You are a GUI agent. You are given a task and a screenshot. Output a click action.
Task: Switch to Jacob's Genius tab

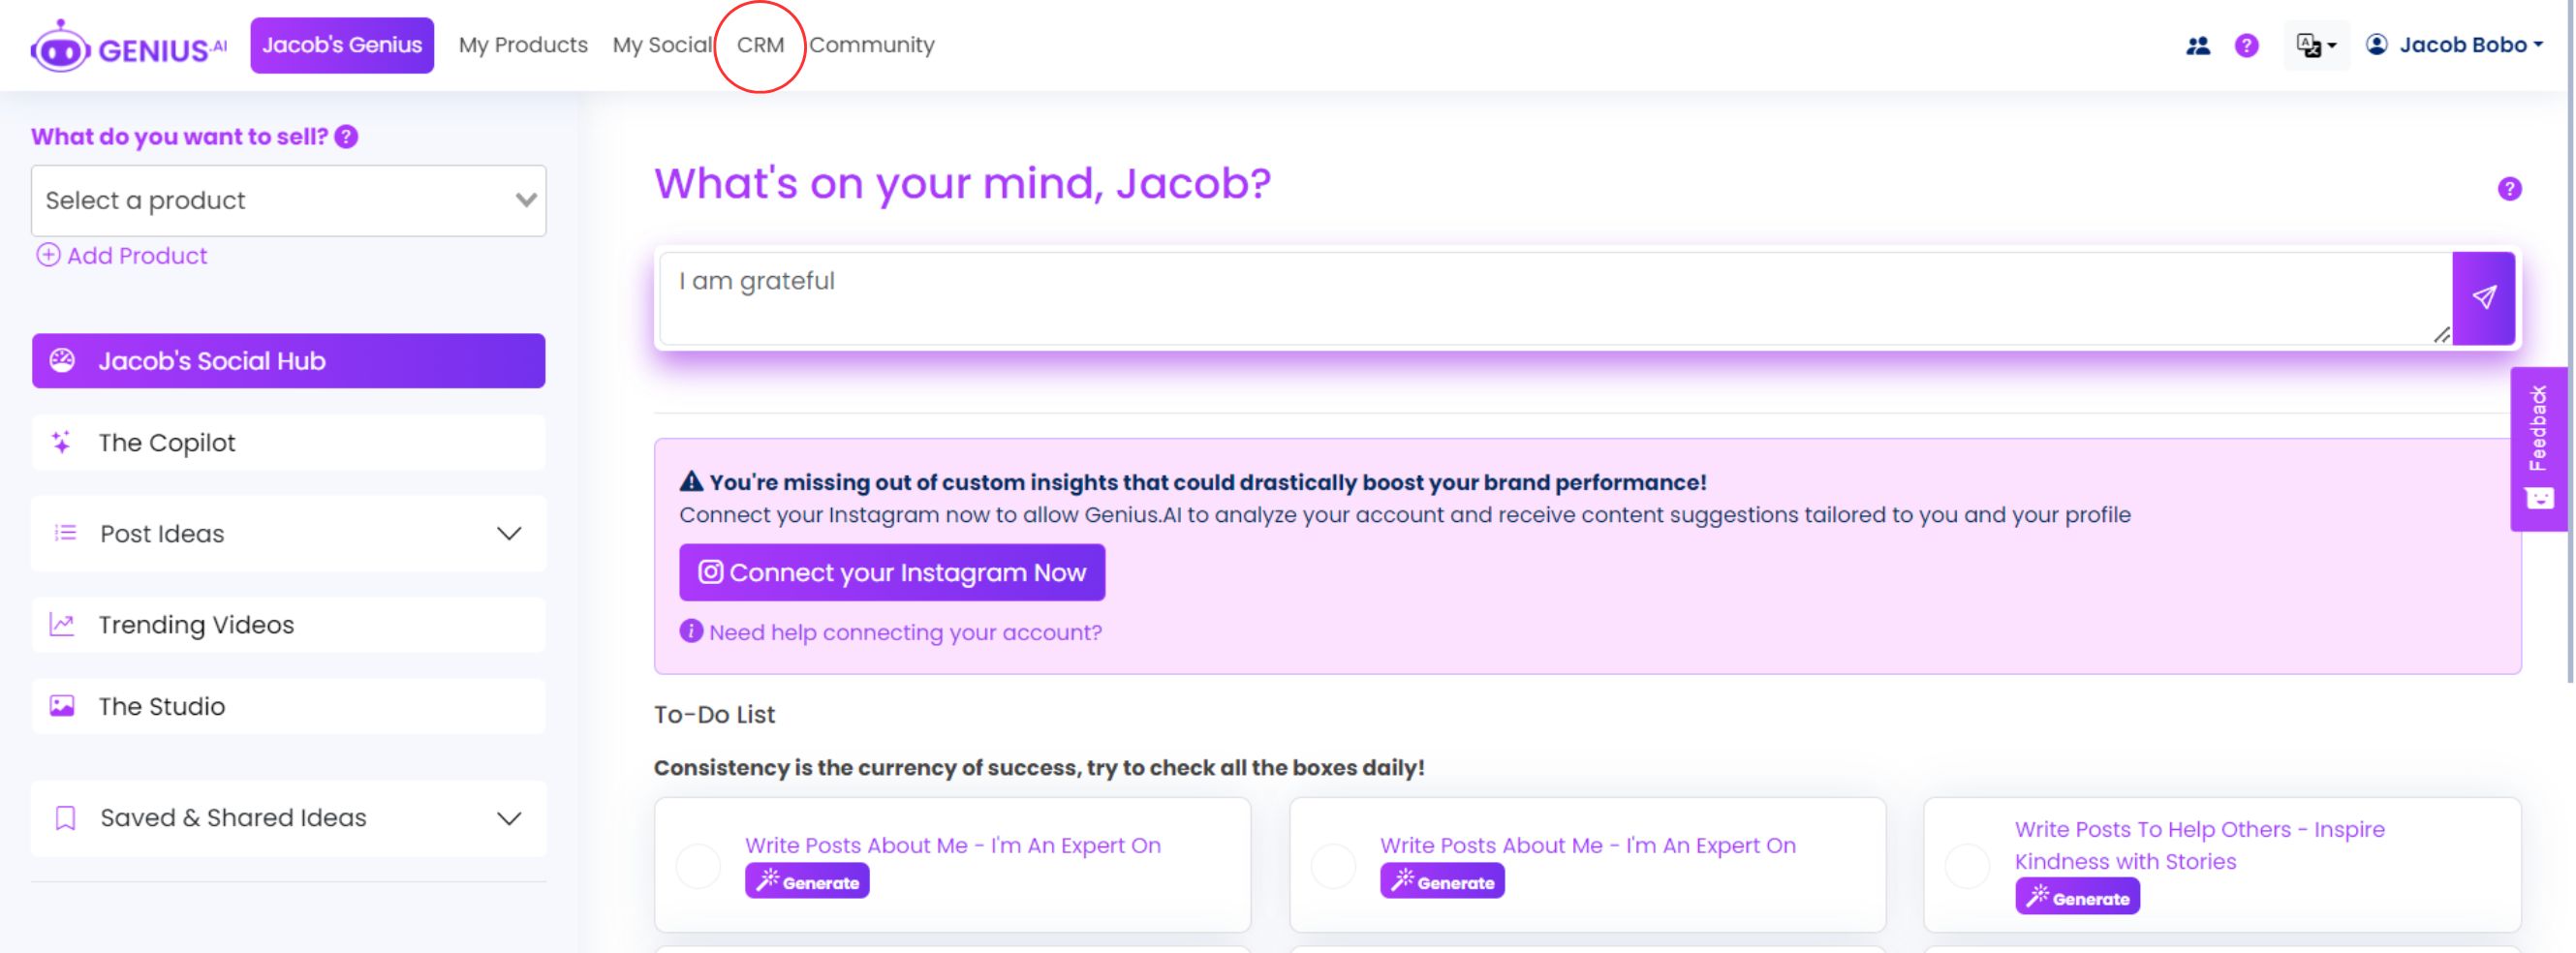[x=342, y=45]
